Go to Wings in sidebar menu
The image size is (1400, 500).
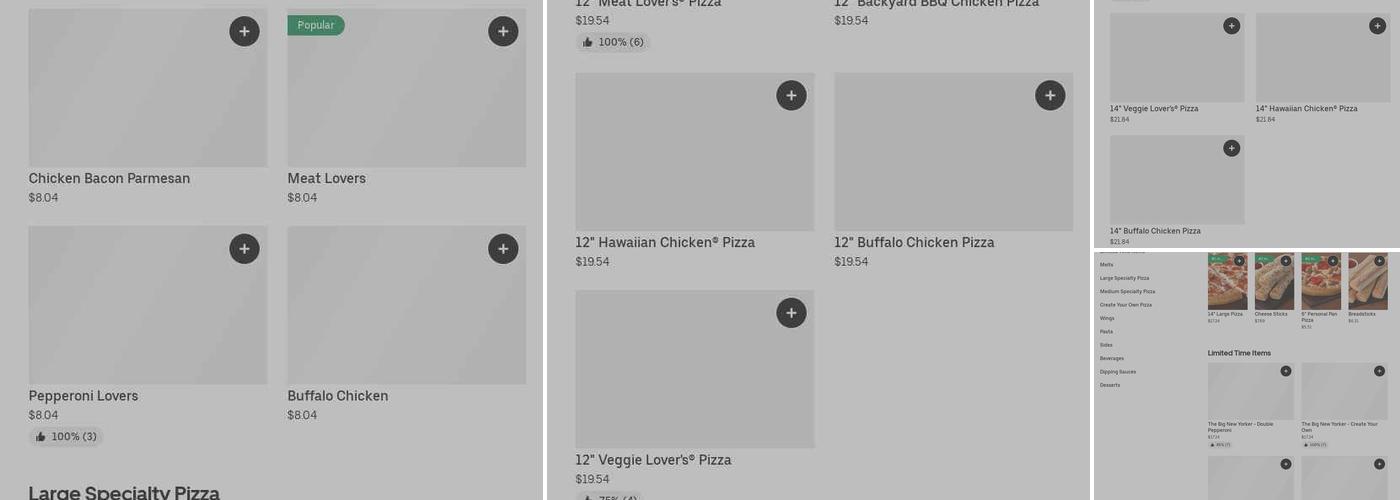coord(1107,318)
